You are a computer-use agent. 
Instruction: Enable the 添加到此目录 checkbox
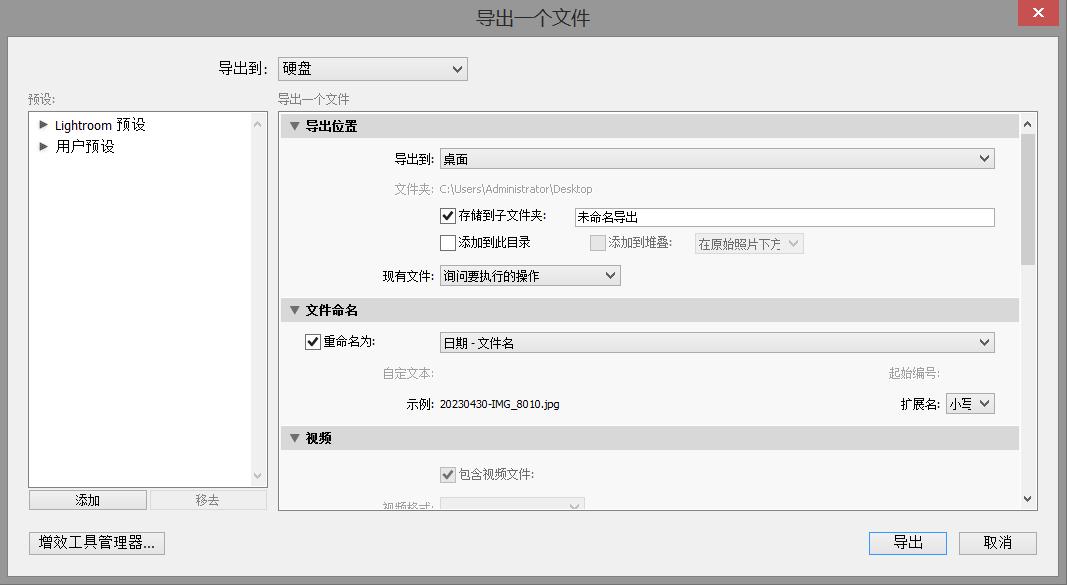point(445,242)
